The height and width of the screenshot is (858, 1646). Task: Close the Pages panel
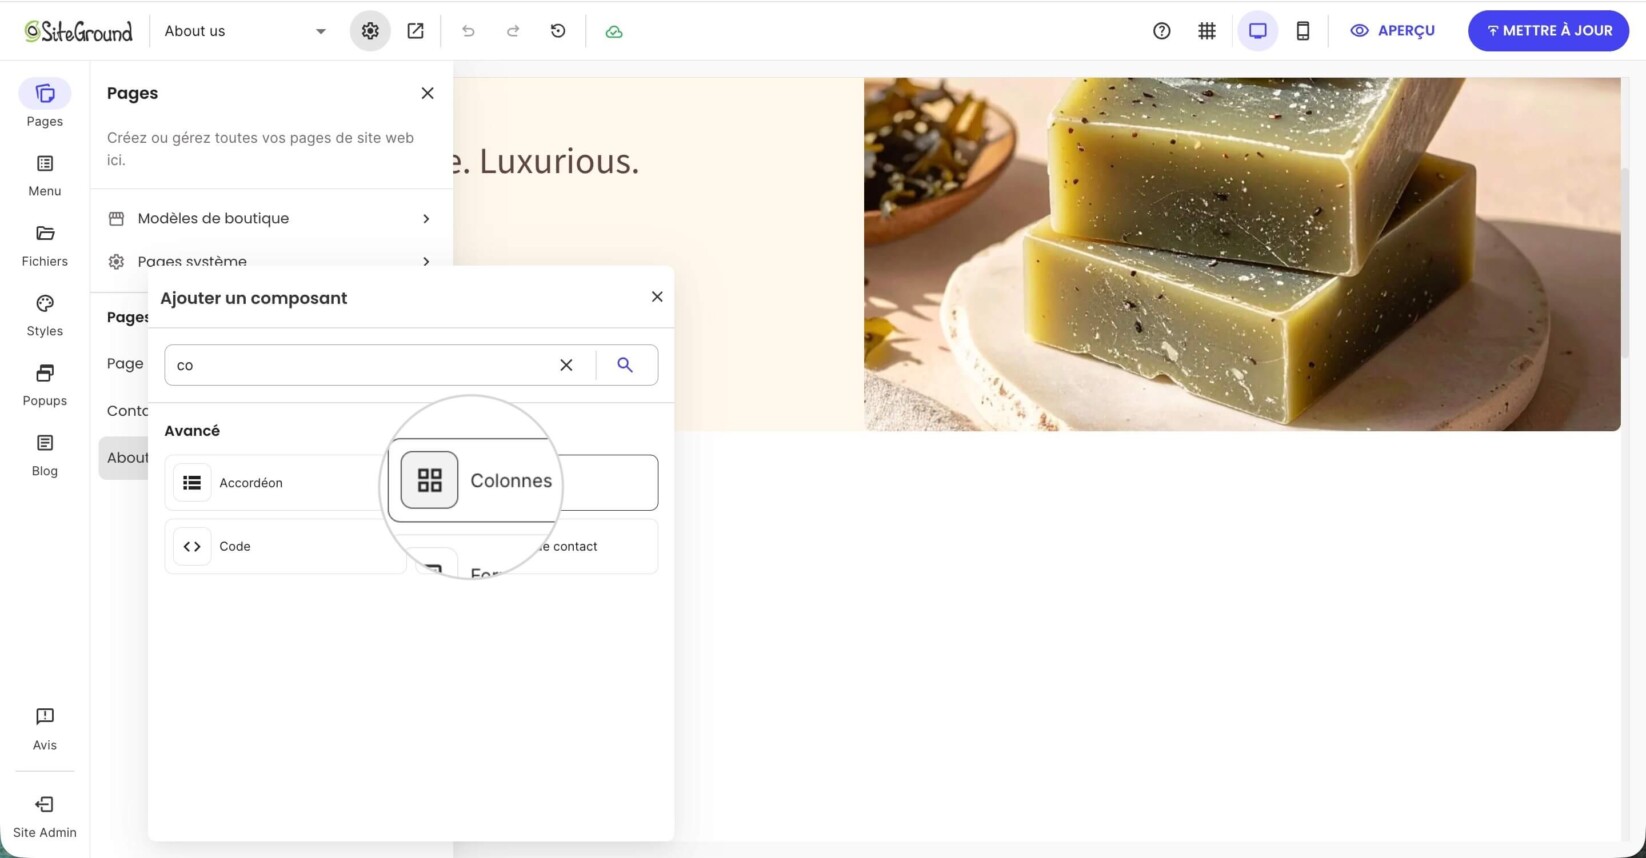tap(427, 93)
